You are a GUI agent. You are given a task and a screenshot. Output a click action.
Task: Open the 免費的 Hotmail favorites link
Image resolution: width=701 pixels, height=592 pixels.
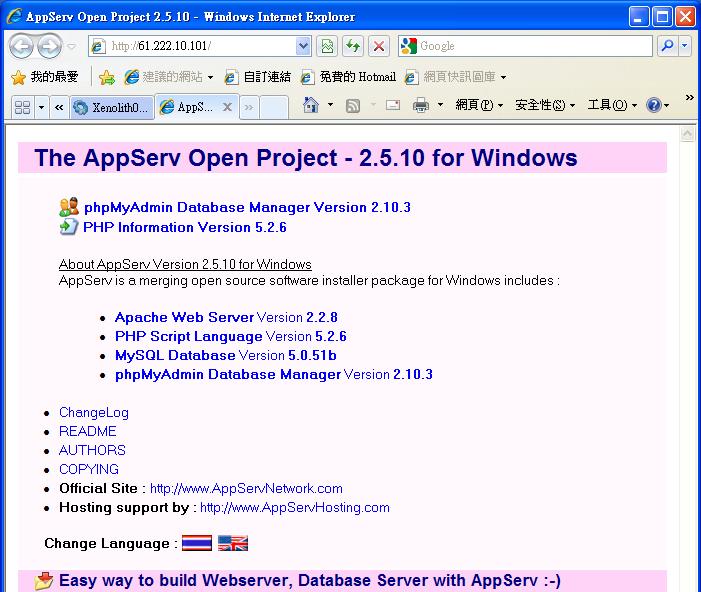(348, 77)
